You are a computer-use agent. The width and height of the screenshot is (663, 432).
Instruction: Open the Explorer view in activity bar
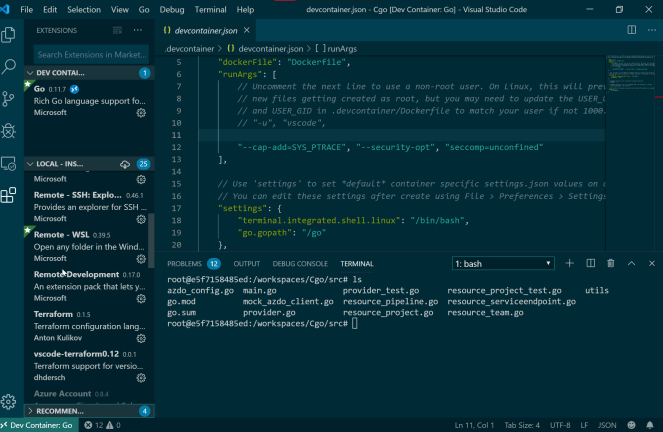pyautogui.click(x=10, y=35)
